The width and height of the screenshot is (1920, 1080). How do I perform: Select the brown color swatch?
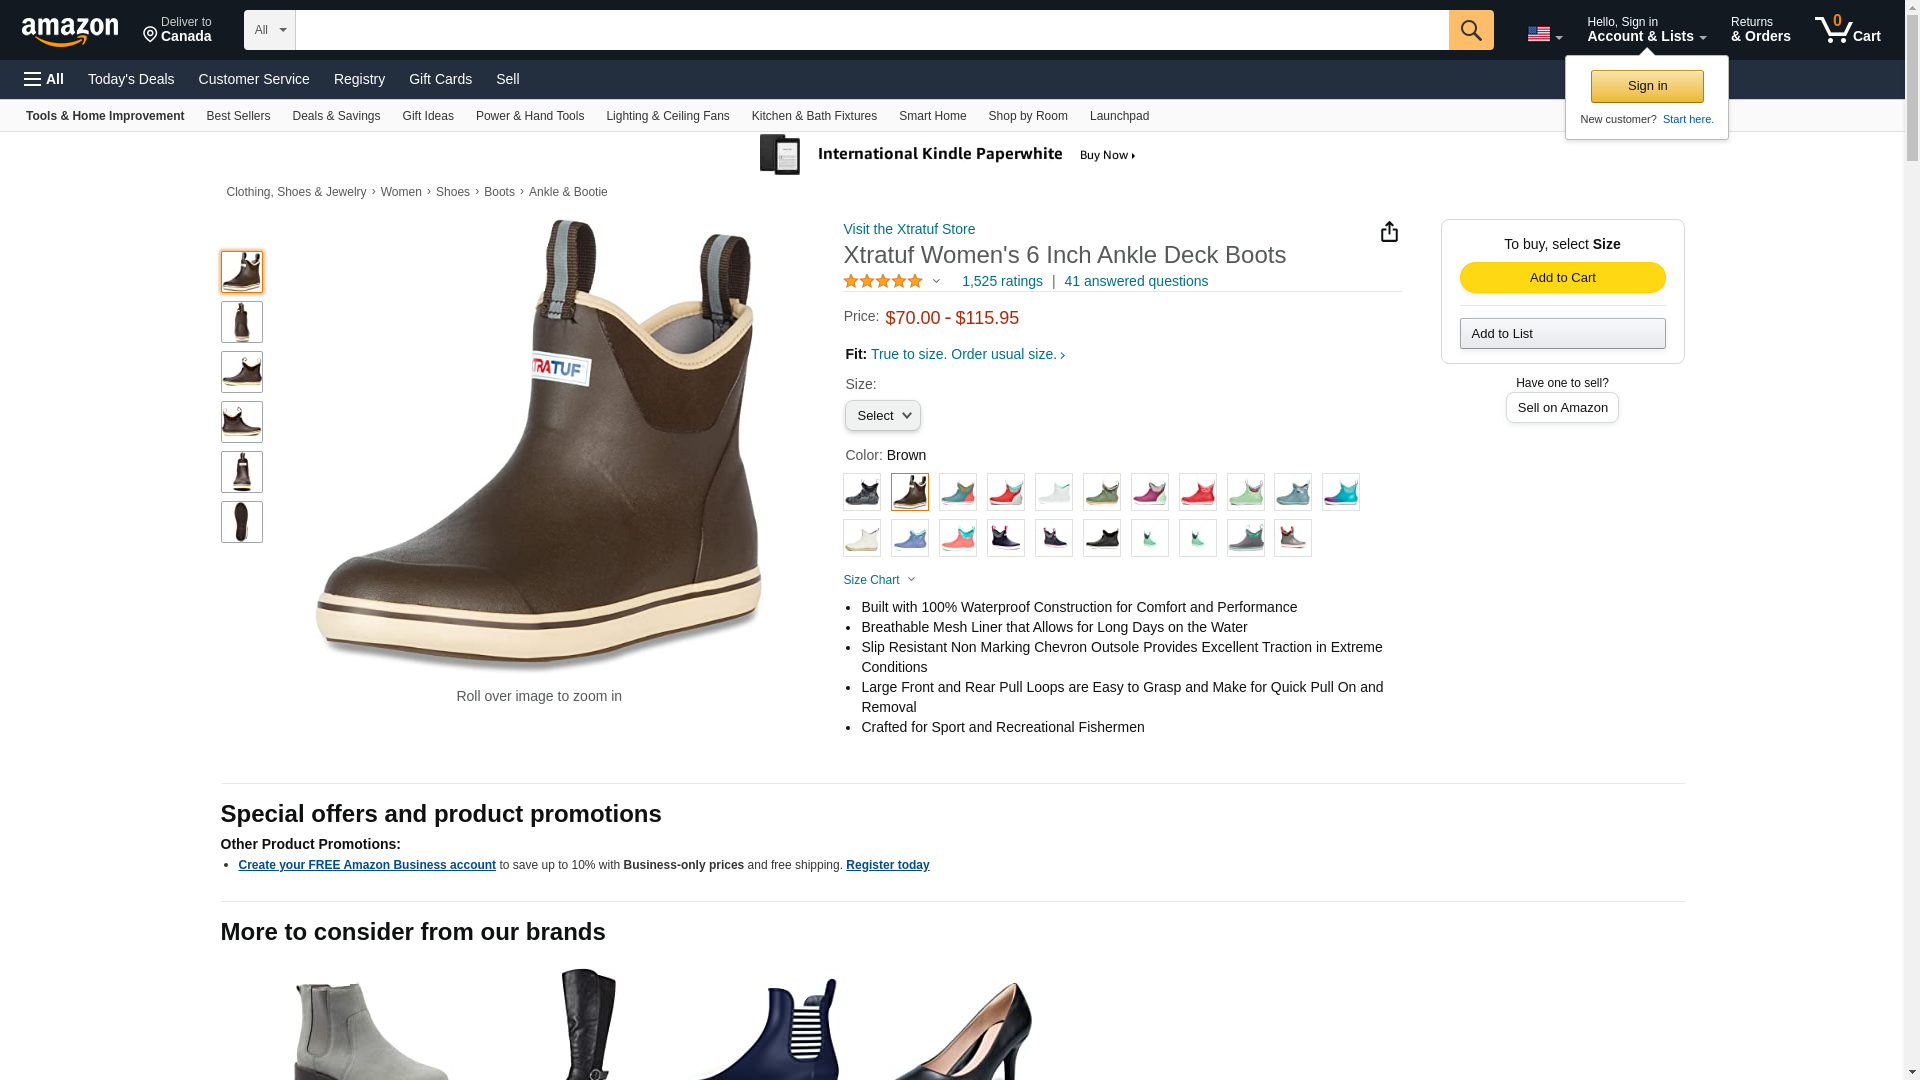(x=910, y=492)
